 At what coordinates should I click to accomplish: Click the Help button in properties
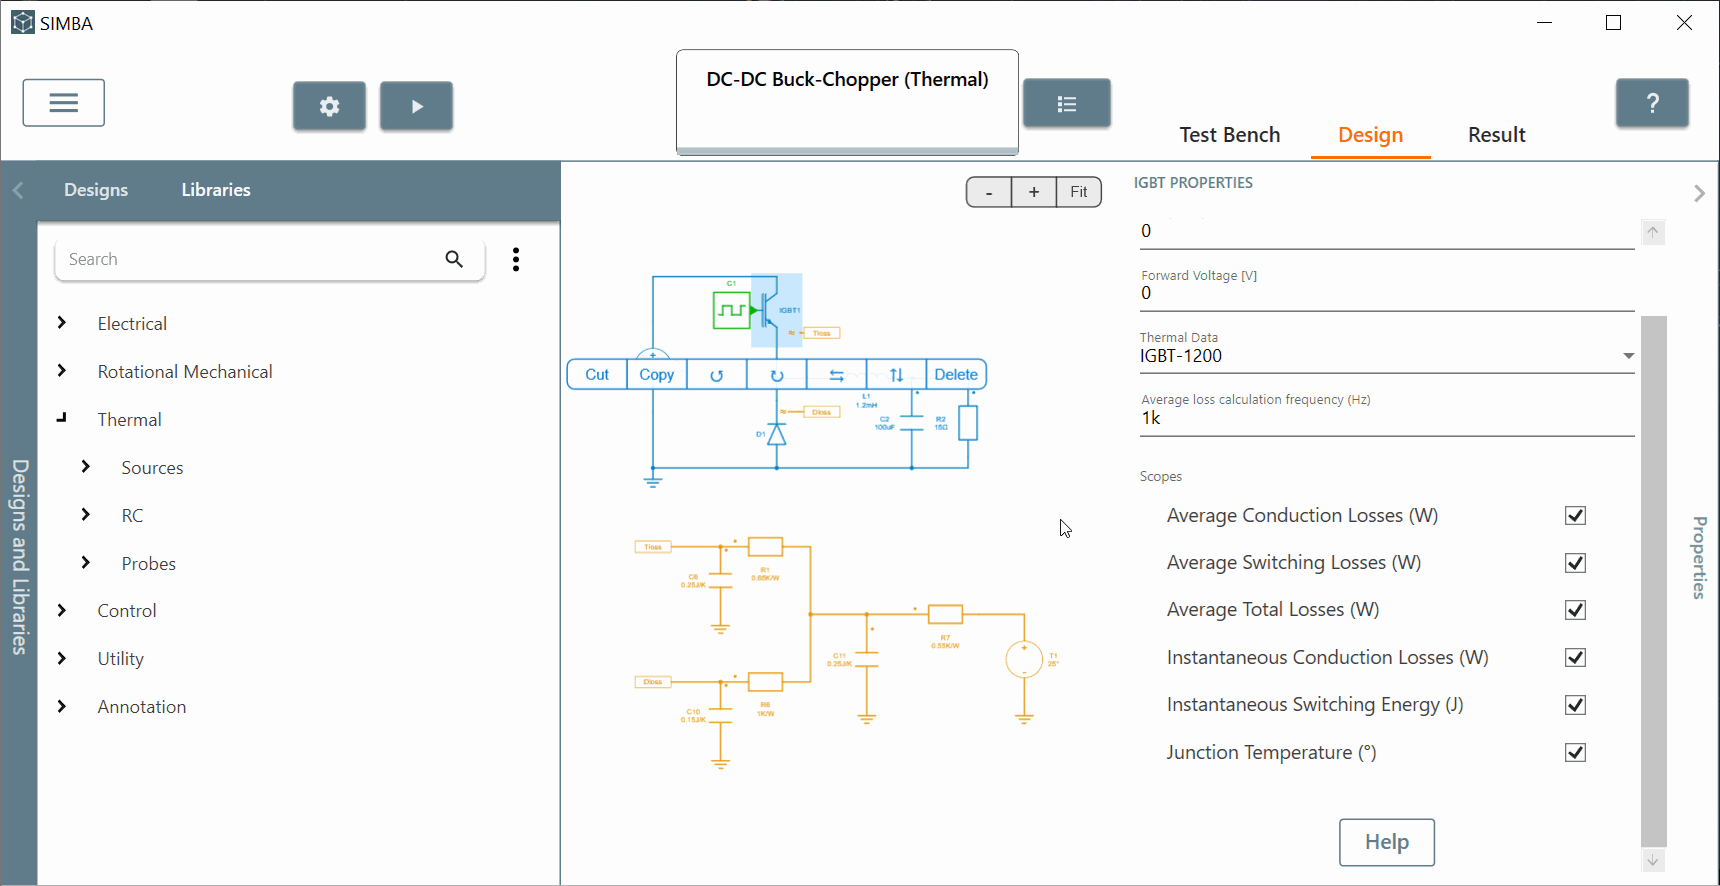[1387, 842]
